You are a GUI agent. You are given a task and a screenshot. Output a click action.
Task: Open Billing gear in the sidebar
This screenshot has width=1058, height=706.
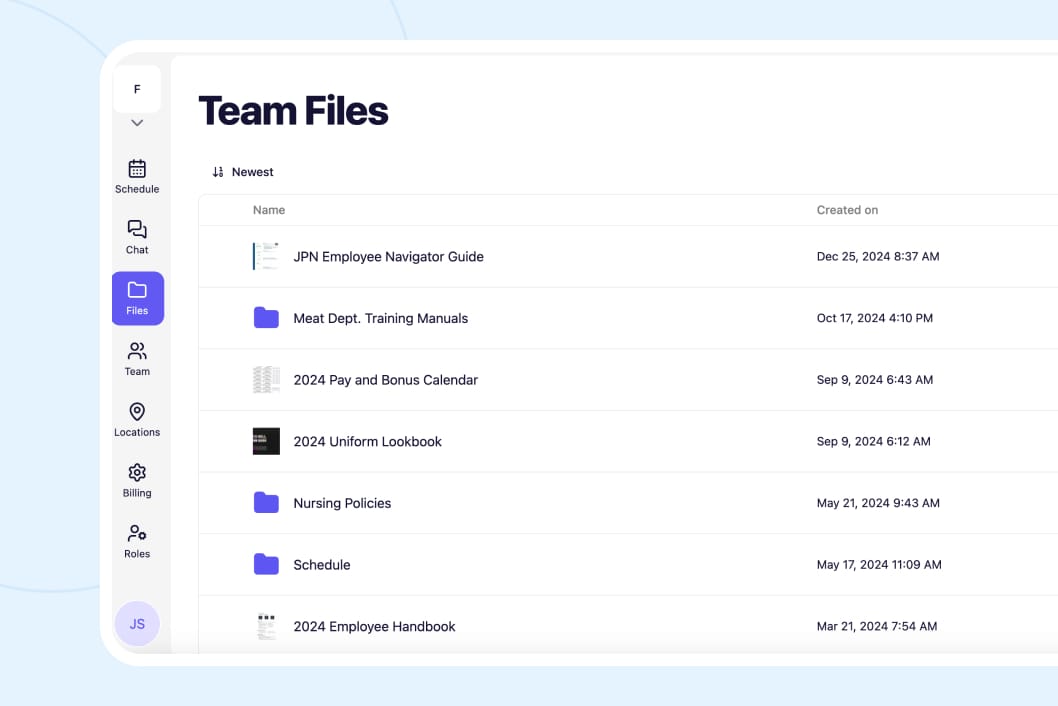tap(137, 480)
